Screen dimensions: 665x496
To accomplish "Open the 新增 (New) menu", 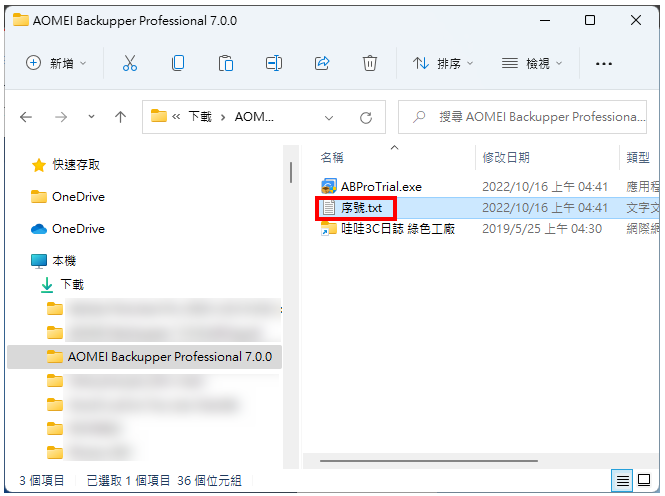I will (x=56, y=63).
